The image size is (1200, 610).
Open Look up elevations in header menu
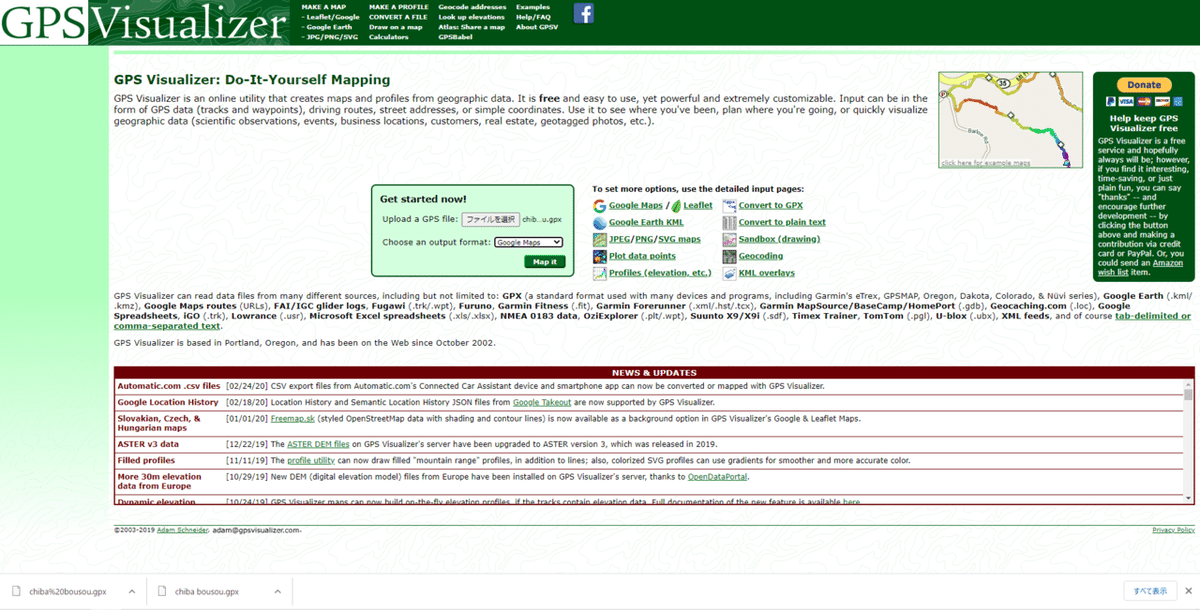point(472,17)
